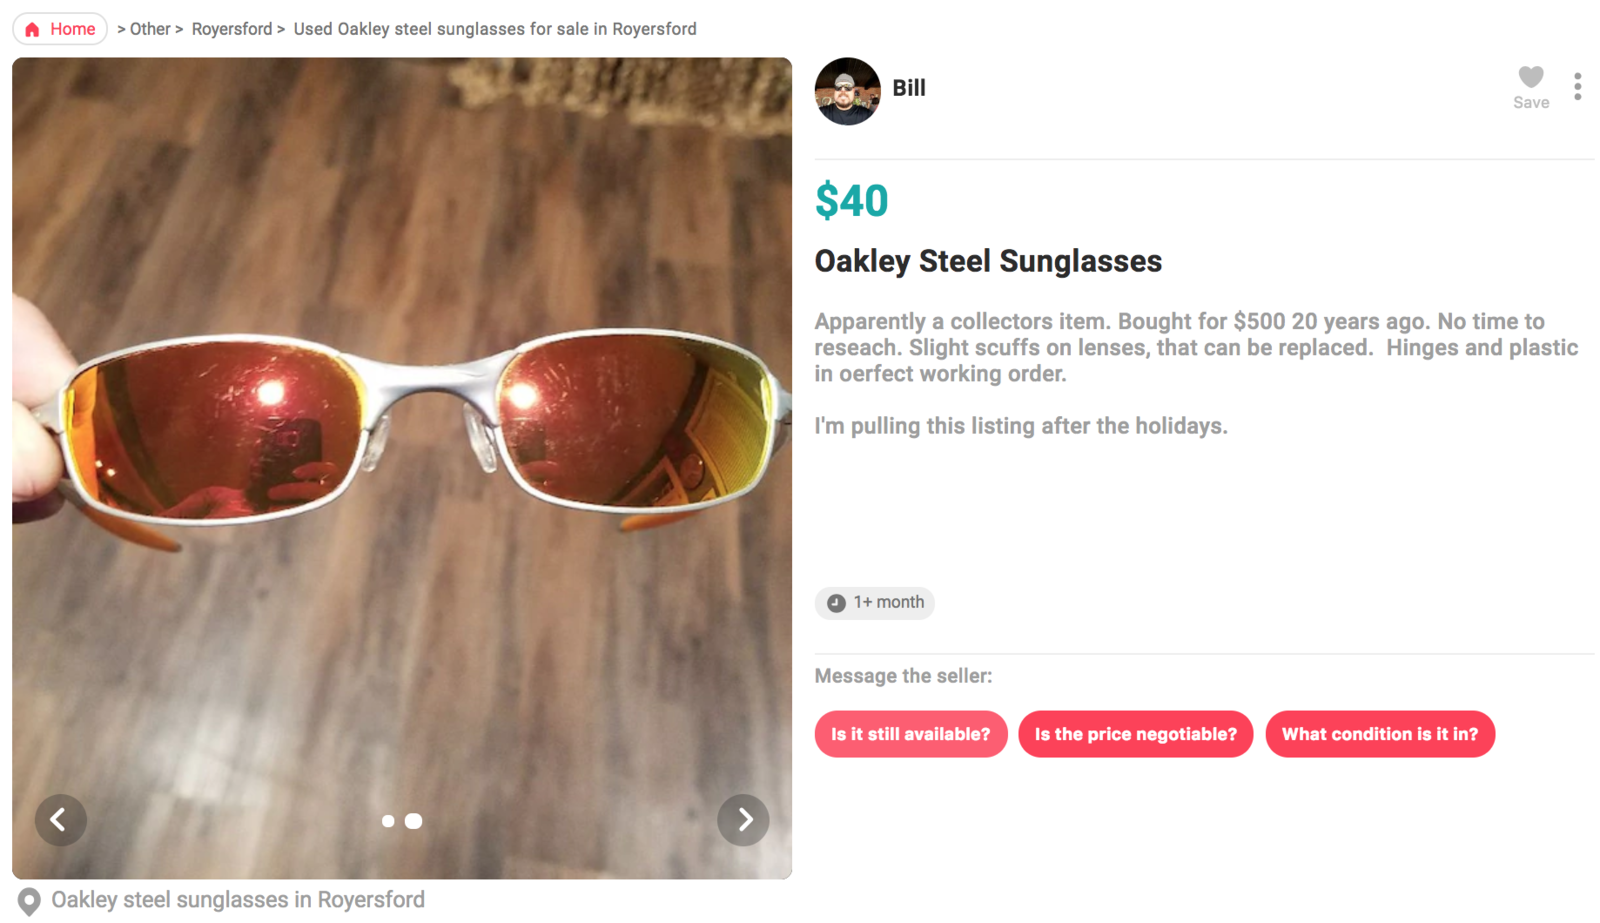Click seller name Bill

909,88
